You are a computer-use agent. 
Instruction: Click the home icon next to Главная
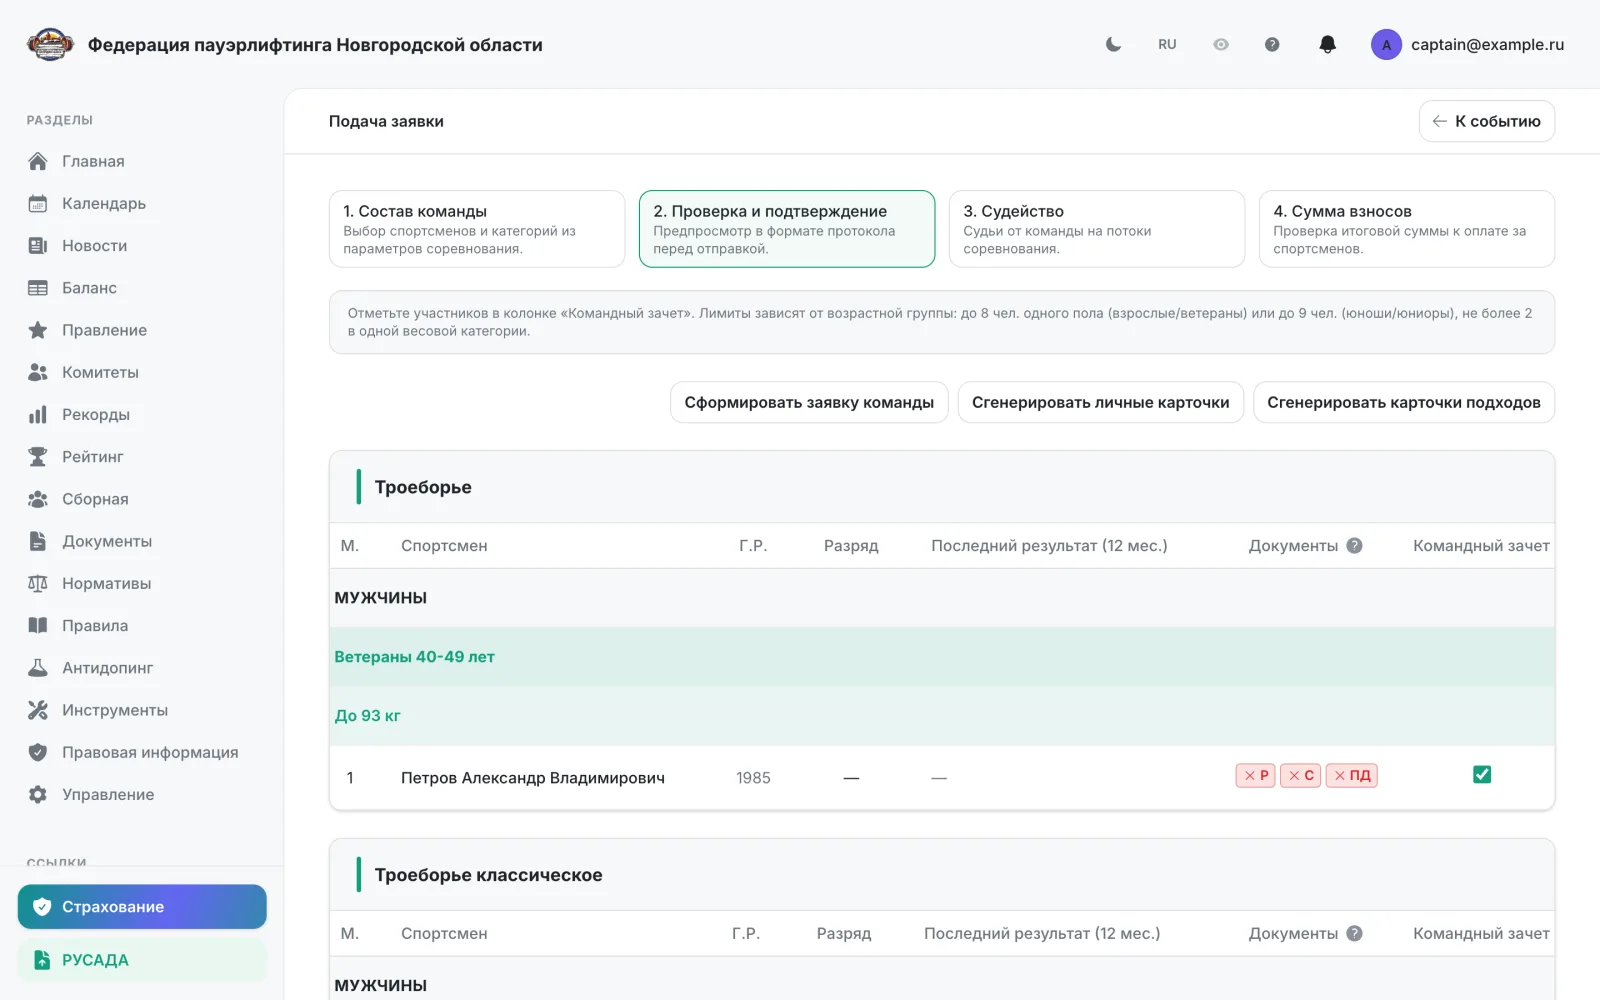click(38, 161)
